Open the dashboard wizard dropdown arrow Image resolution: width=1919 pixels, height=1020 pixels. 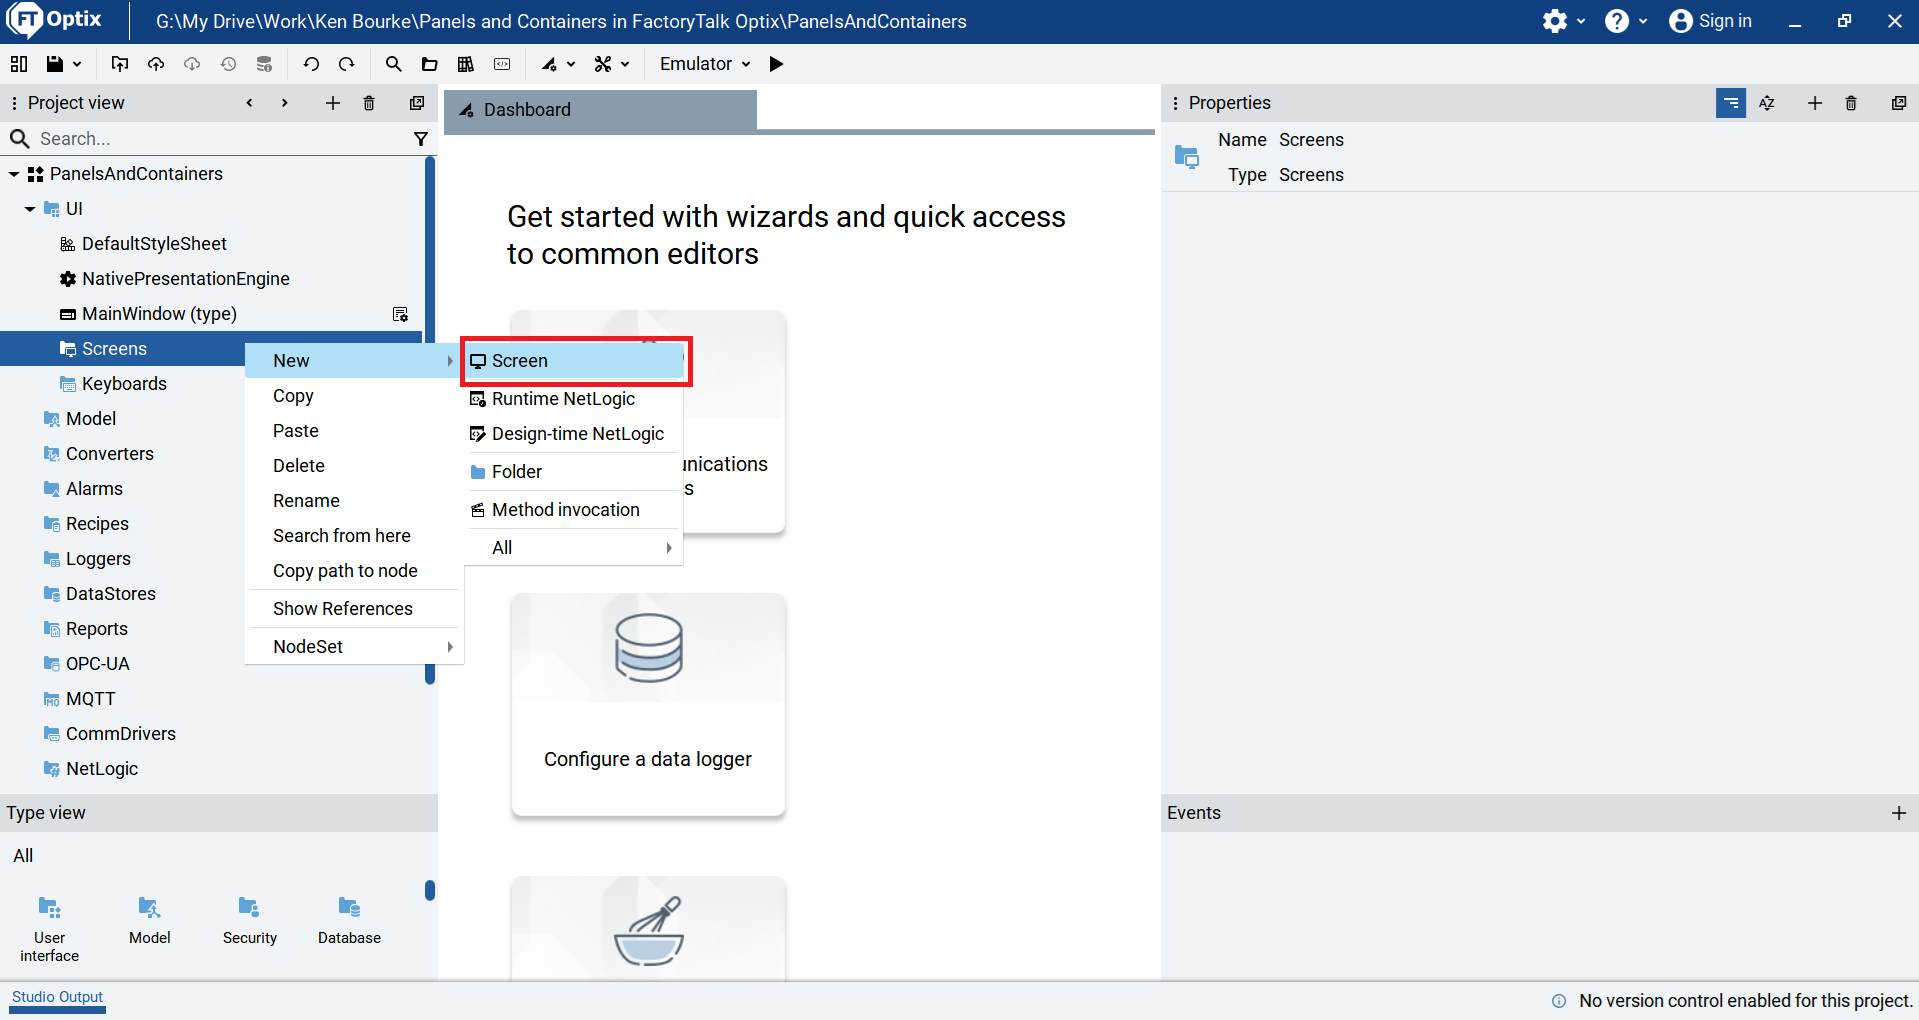(x=571, y=64)
